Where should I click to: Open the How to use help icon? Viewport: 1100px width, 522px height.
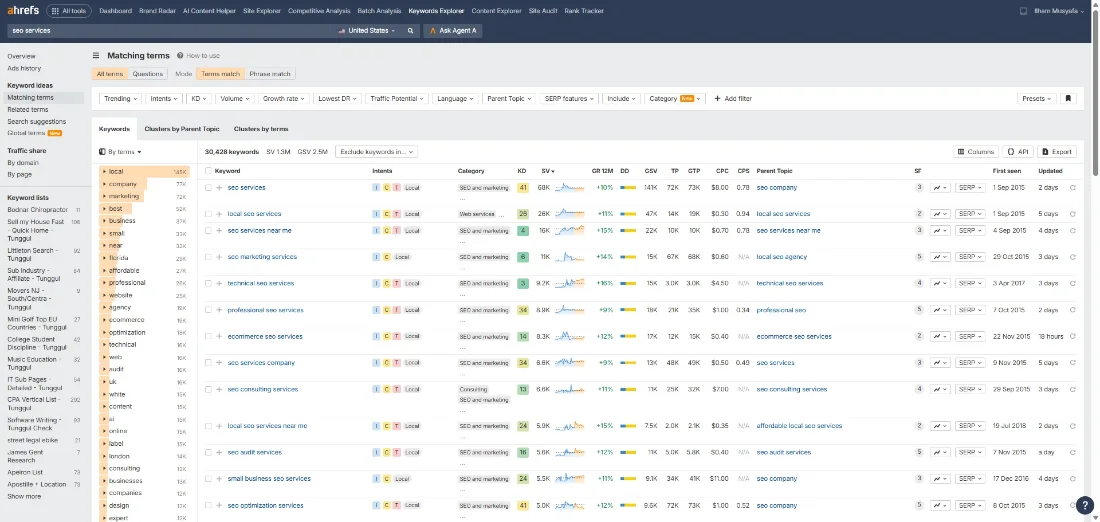coord(180,55)
